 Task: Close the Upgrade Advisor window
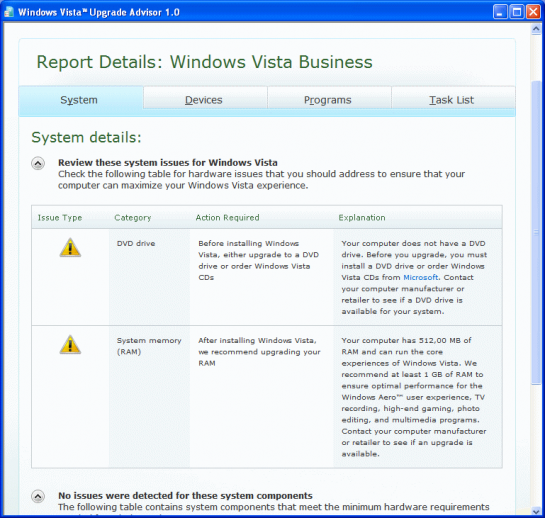533,12
